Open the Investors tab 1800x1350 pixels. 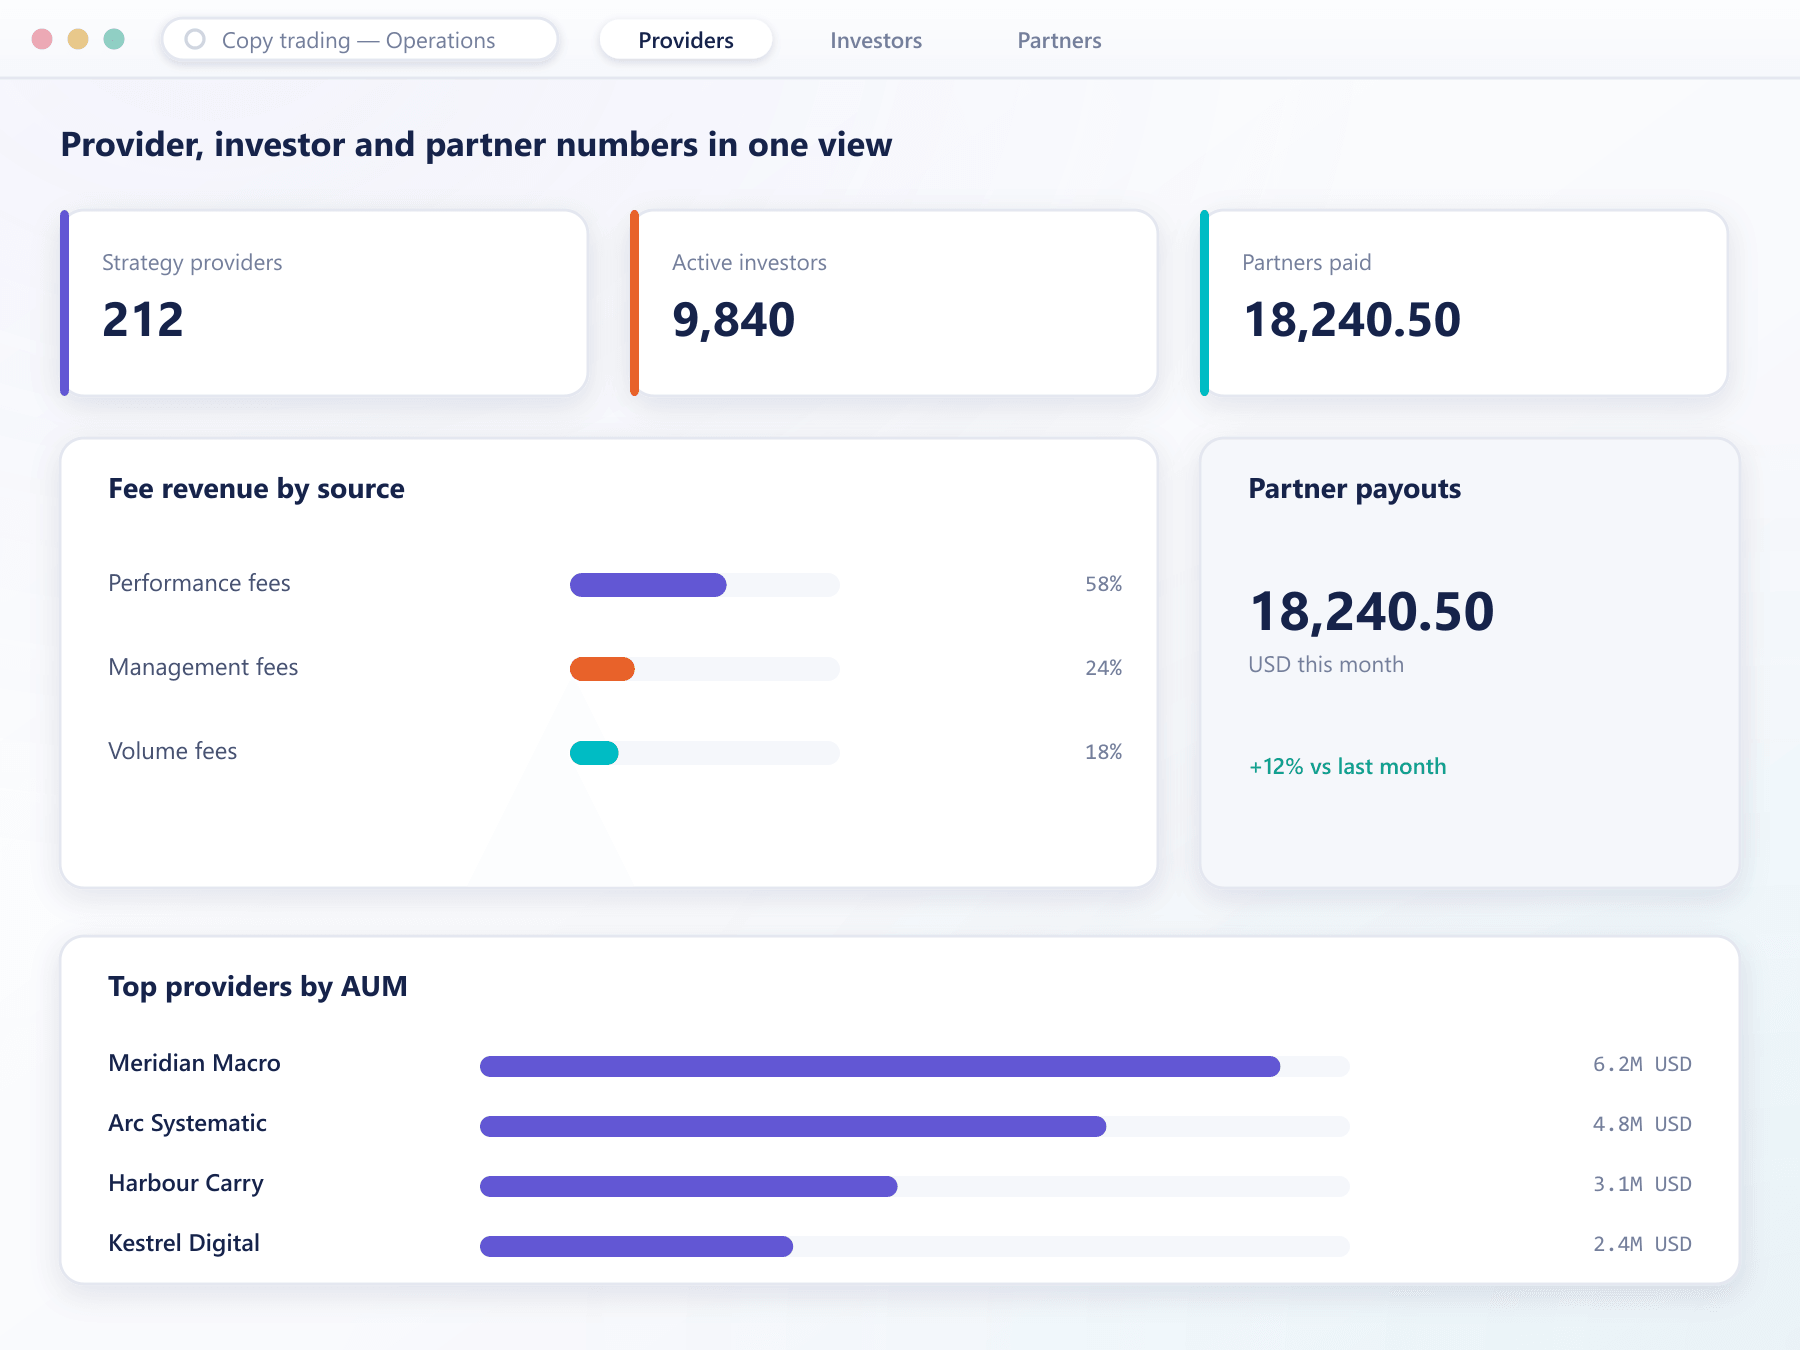pos(876,40)
